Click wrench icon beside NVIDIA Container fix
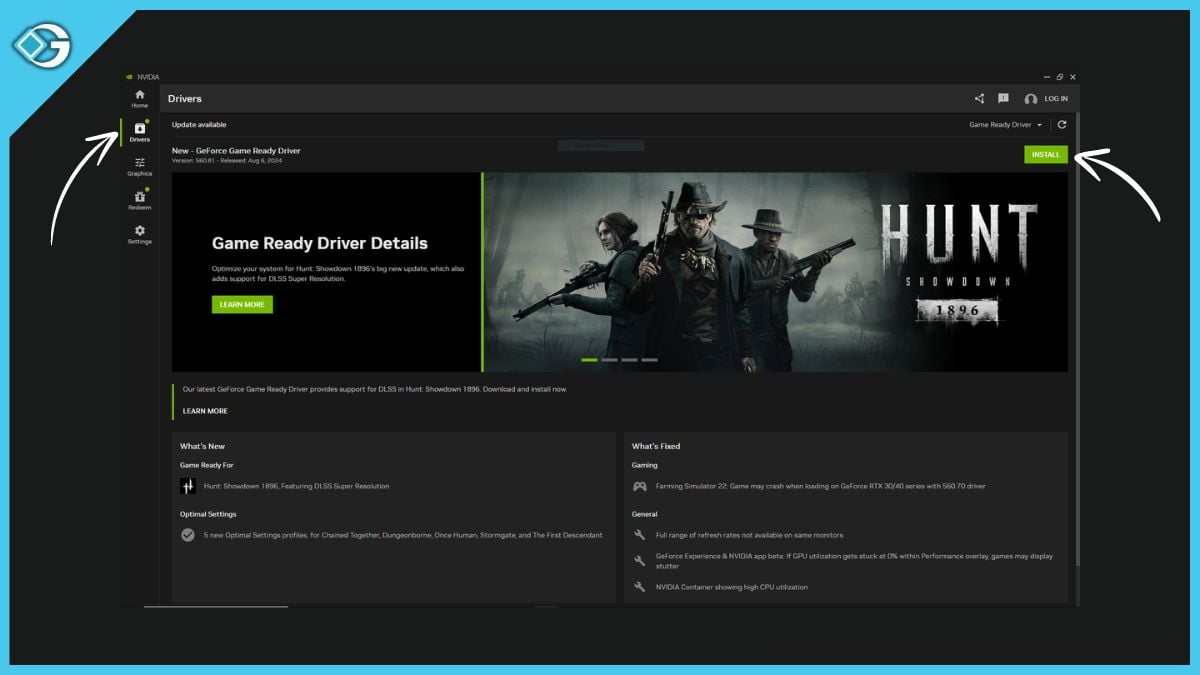 click(x=640, y=587)
